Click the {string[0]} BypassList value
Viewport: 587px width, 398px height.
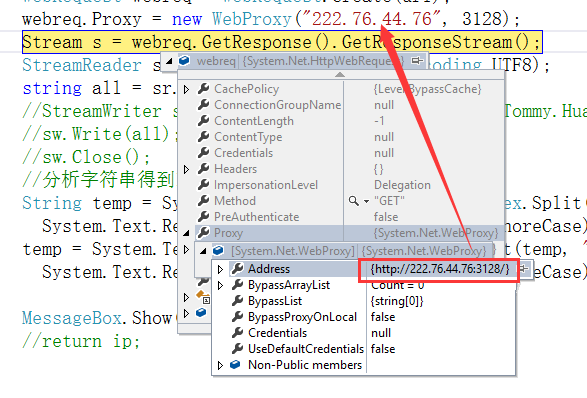(x=397, y=301)
